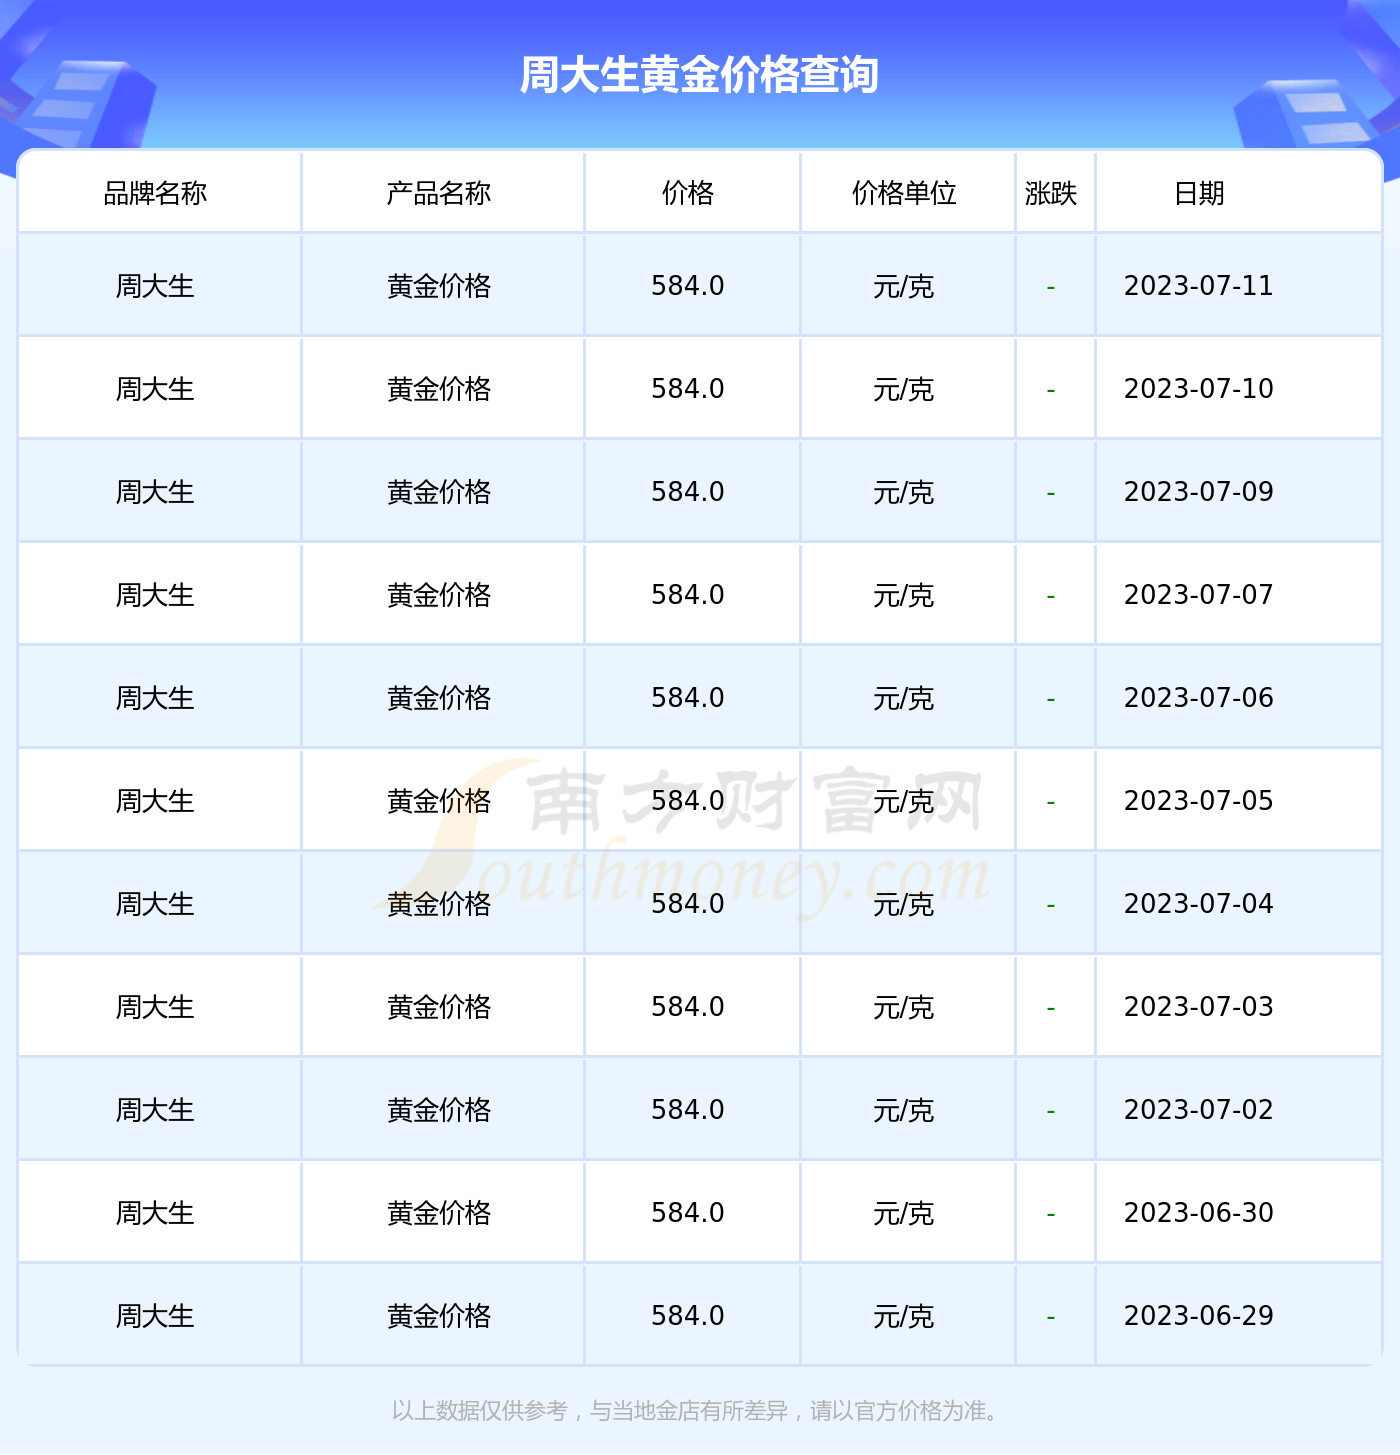Screen dimensions: 1400x1455
Task: Click 黄金价格 in 2023-07-03 row
Action: [439, 1007]
